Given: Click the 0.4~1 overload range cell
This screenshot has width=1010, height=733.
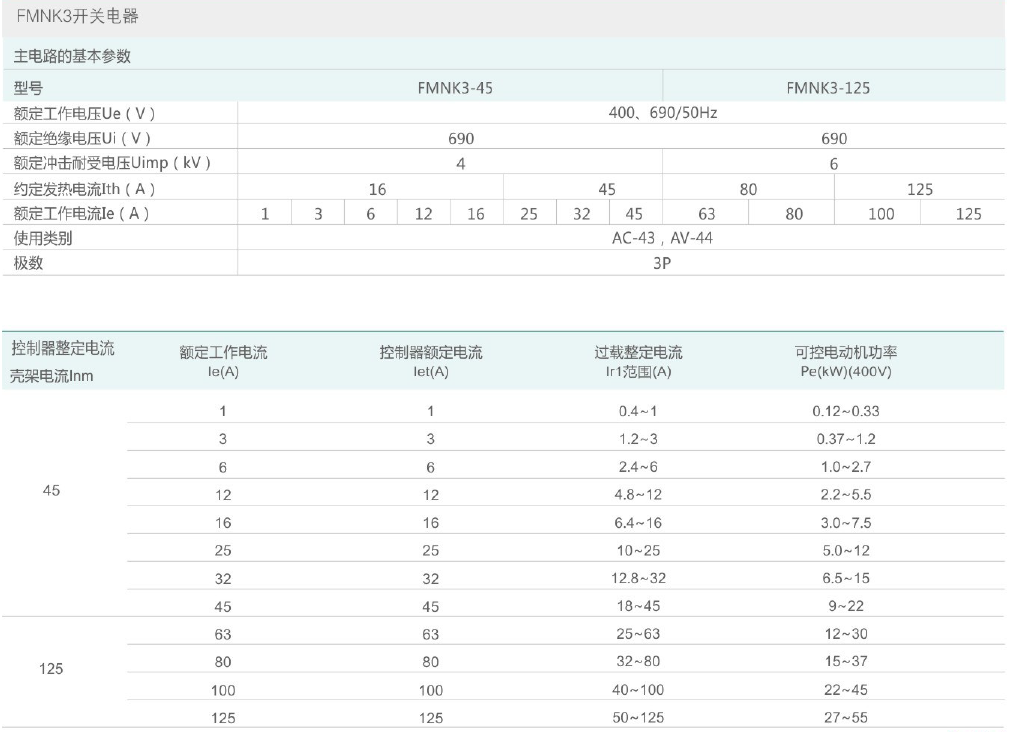Looking at the screenshot, I should click(x=638, y=411).
